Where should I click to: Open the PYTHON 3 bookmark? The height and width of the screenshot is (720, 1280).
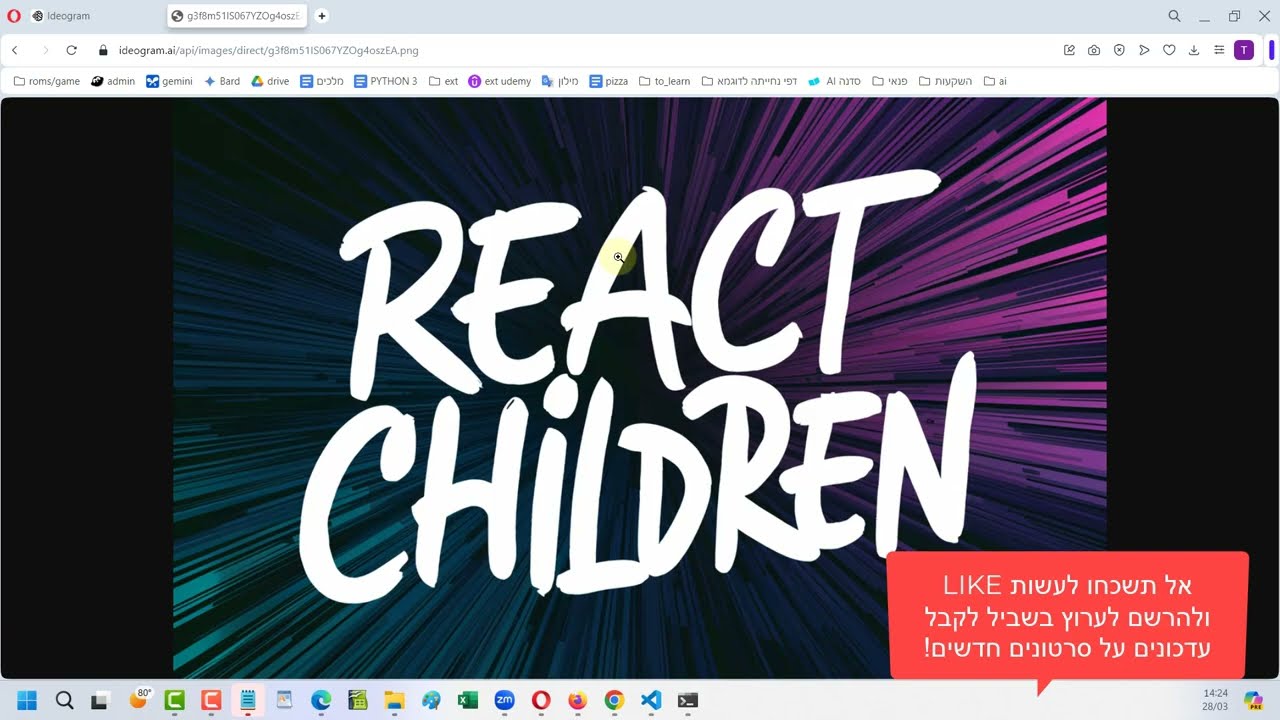385,81
